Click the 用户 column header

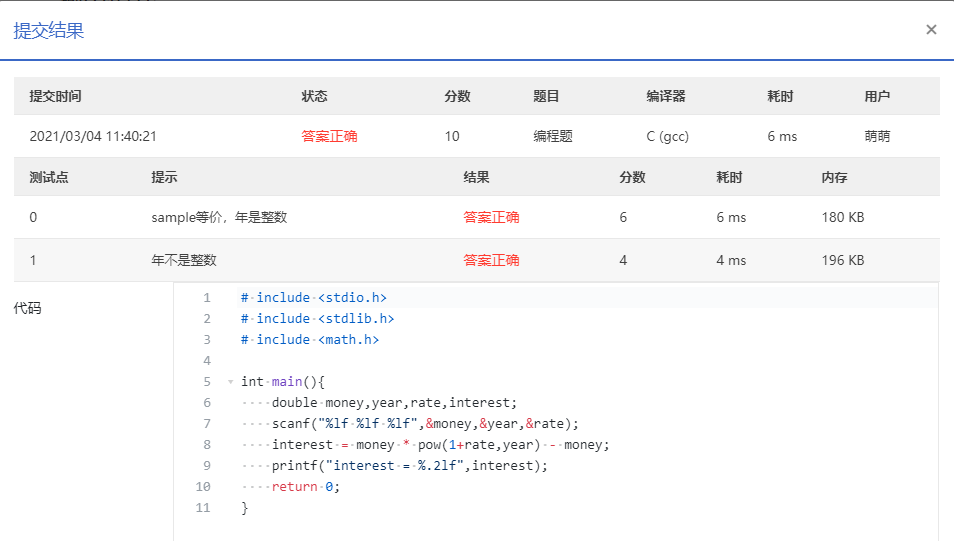point(877,96)
